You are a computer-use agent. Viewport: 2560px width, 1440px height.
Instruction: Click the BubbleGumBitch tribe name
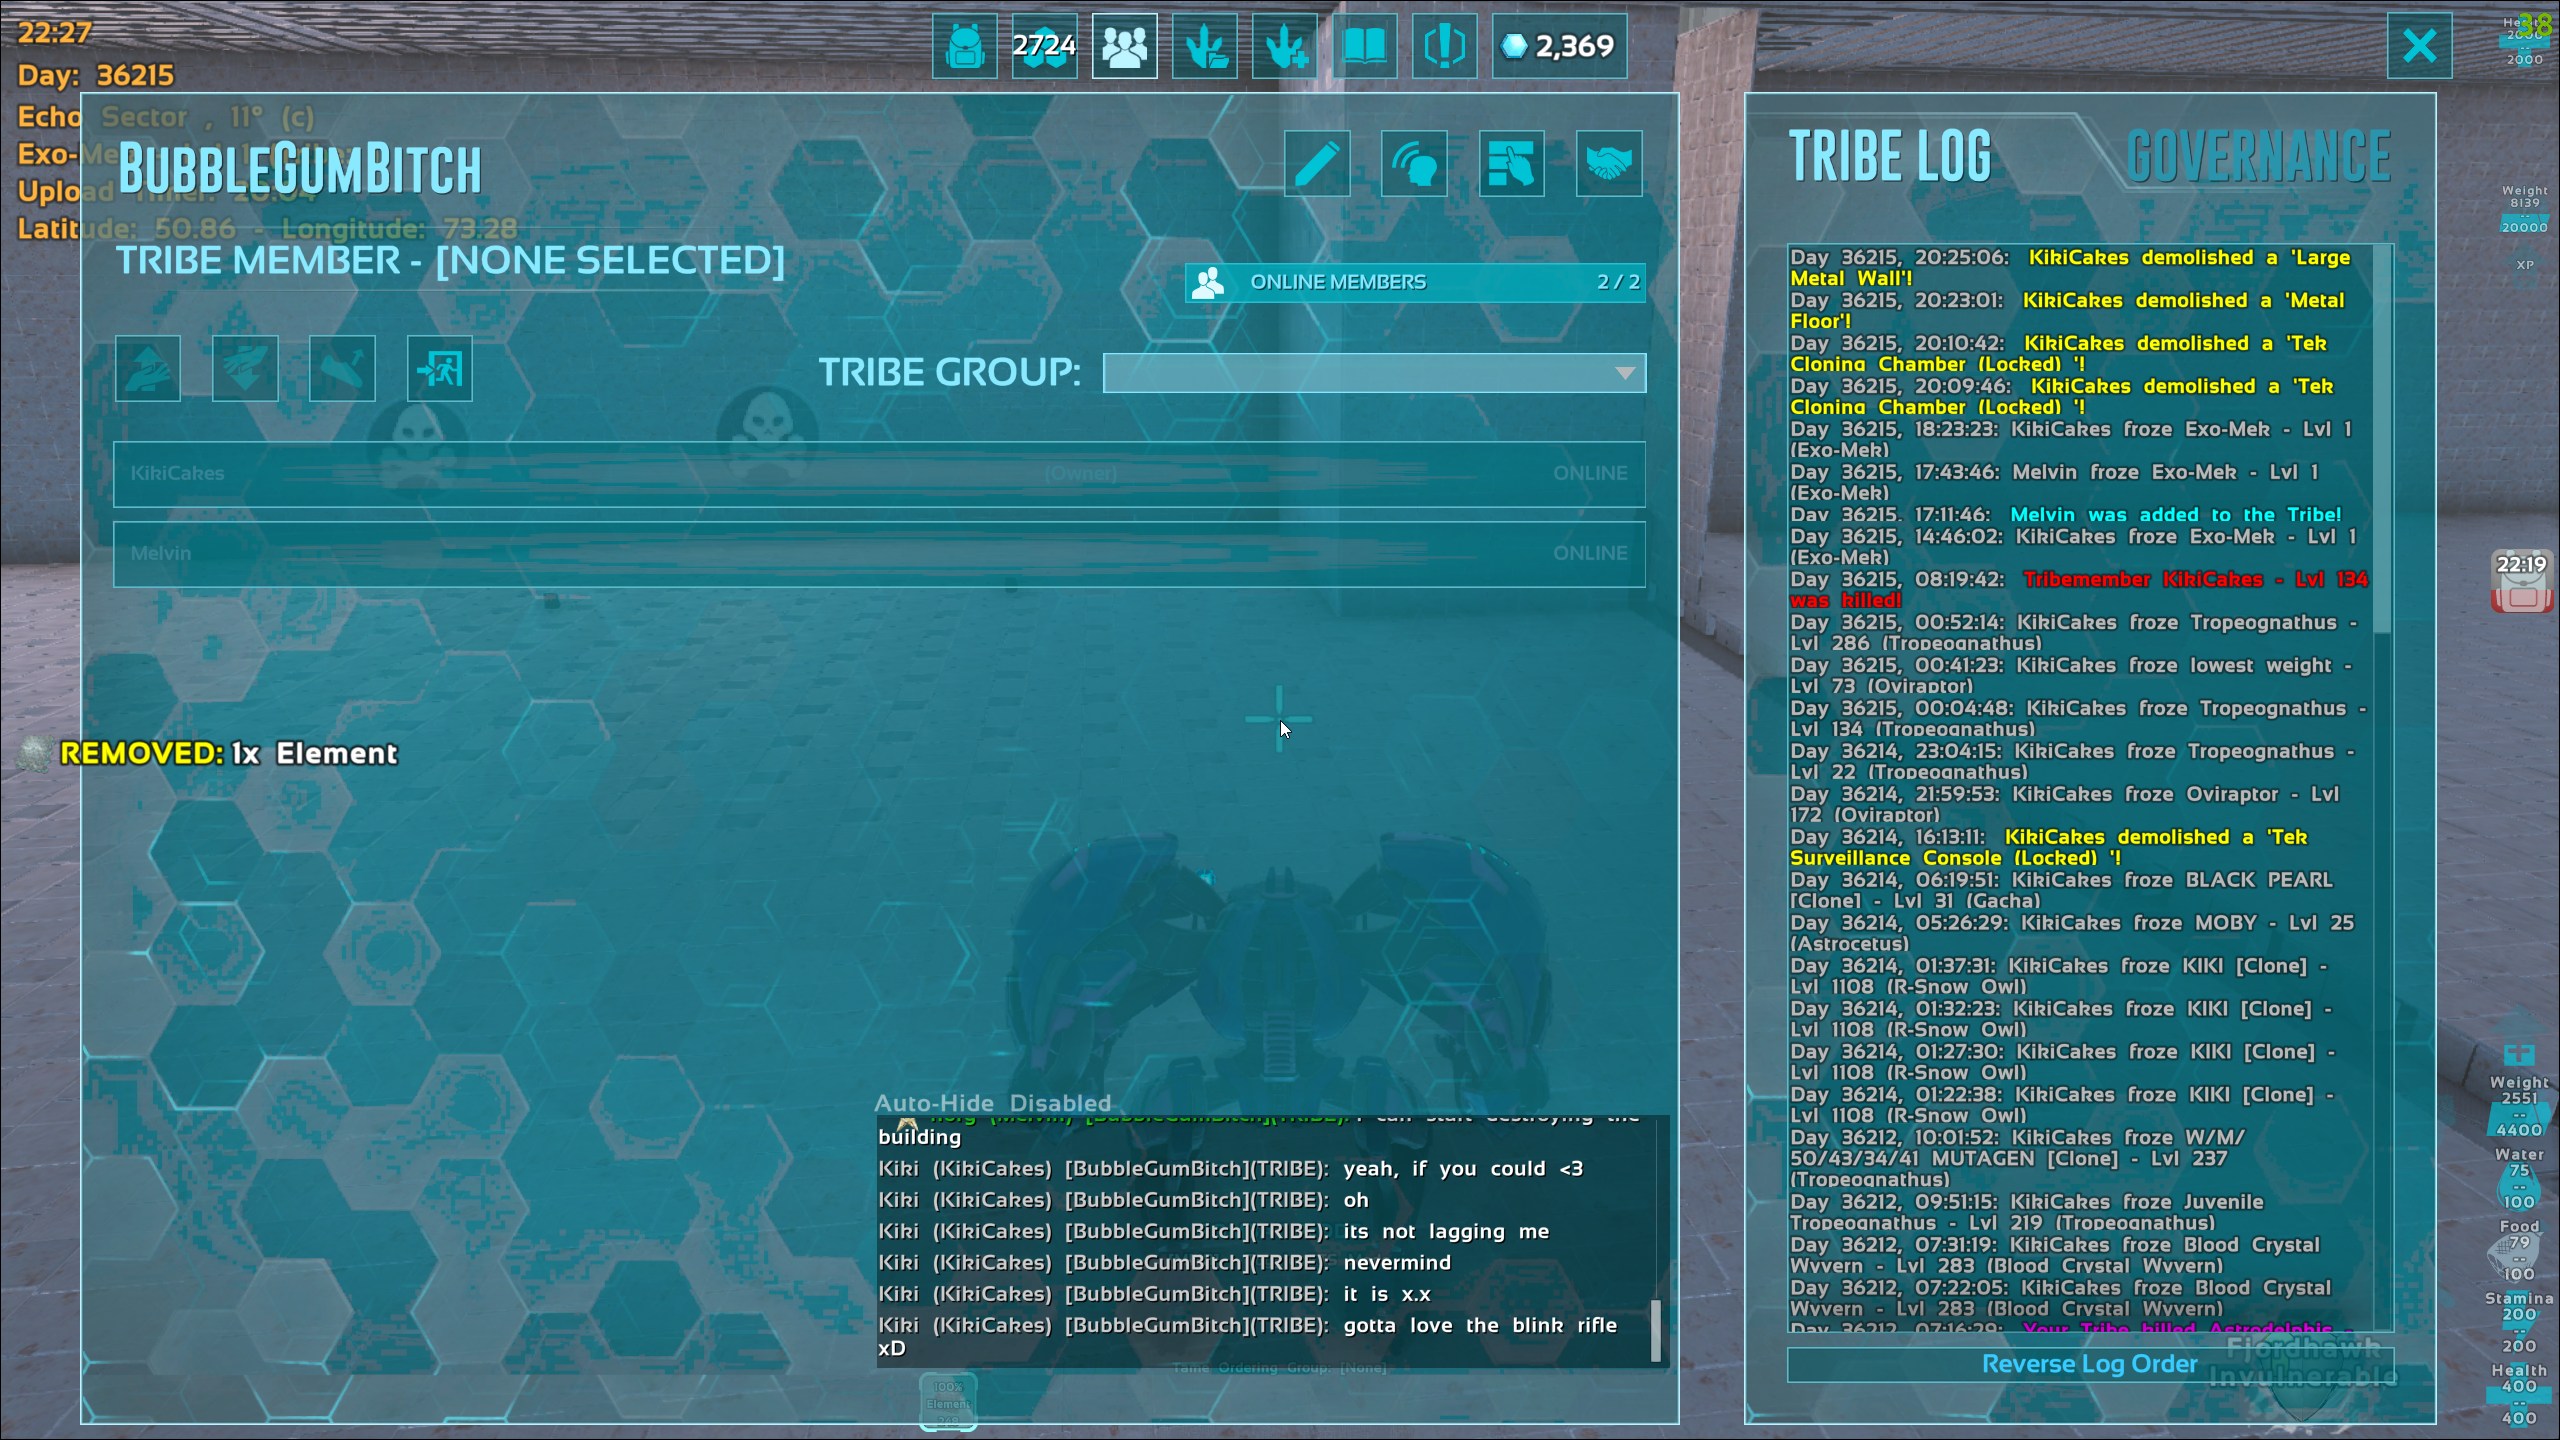[x=300, y=168]
